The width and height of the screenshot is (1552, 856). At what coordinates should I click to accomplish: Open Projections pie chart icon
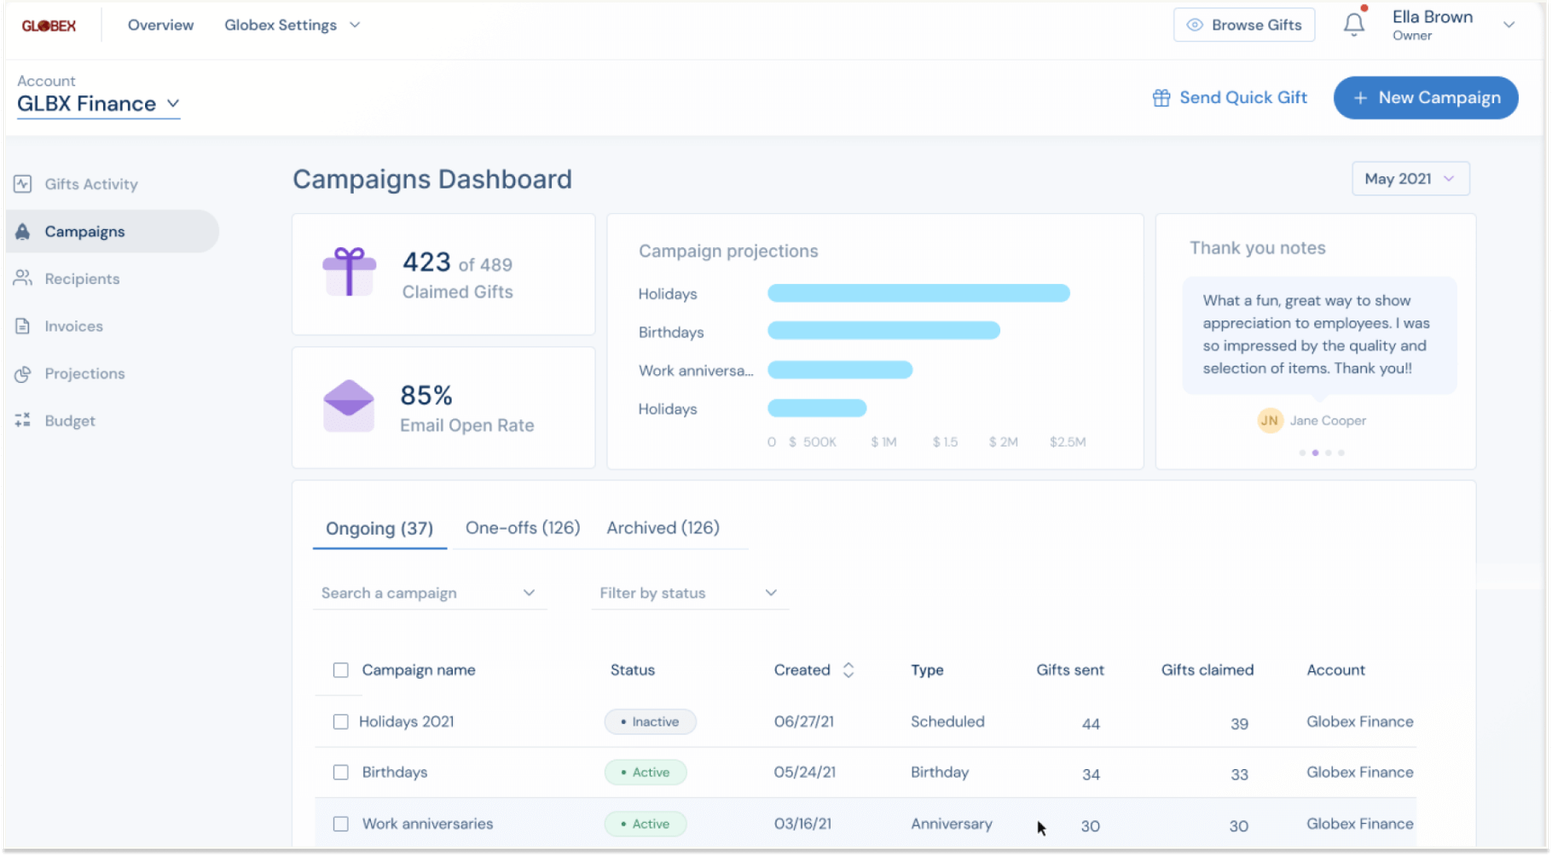coord(23,374)
